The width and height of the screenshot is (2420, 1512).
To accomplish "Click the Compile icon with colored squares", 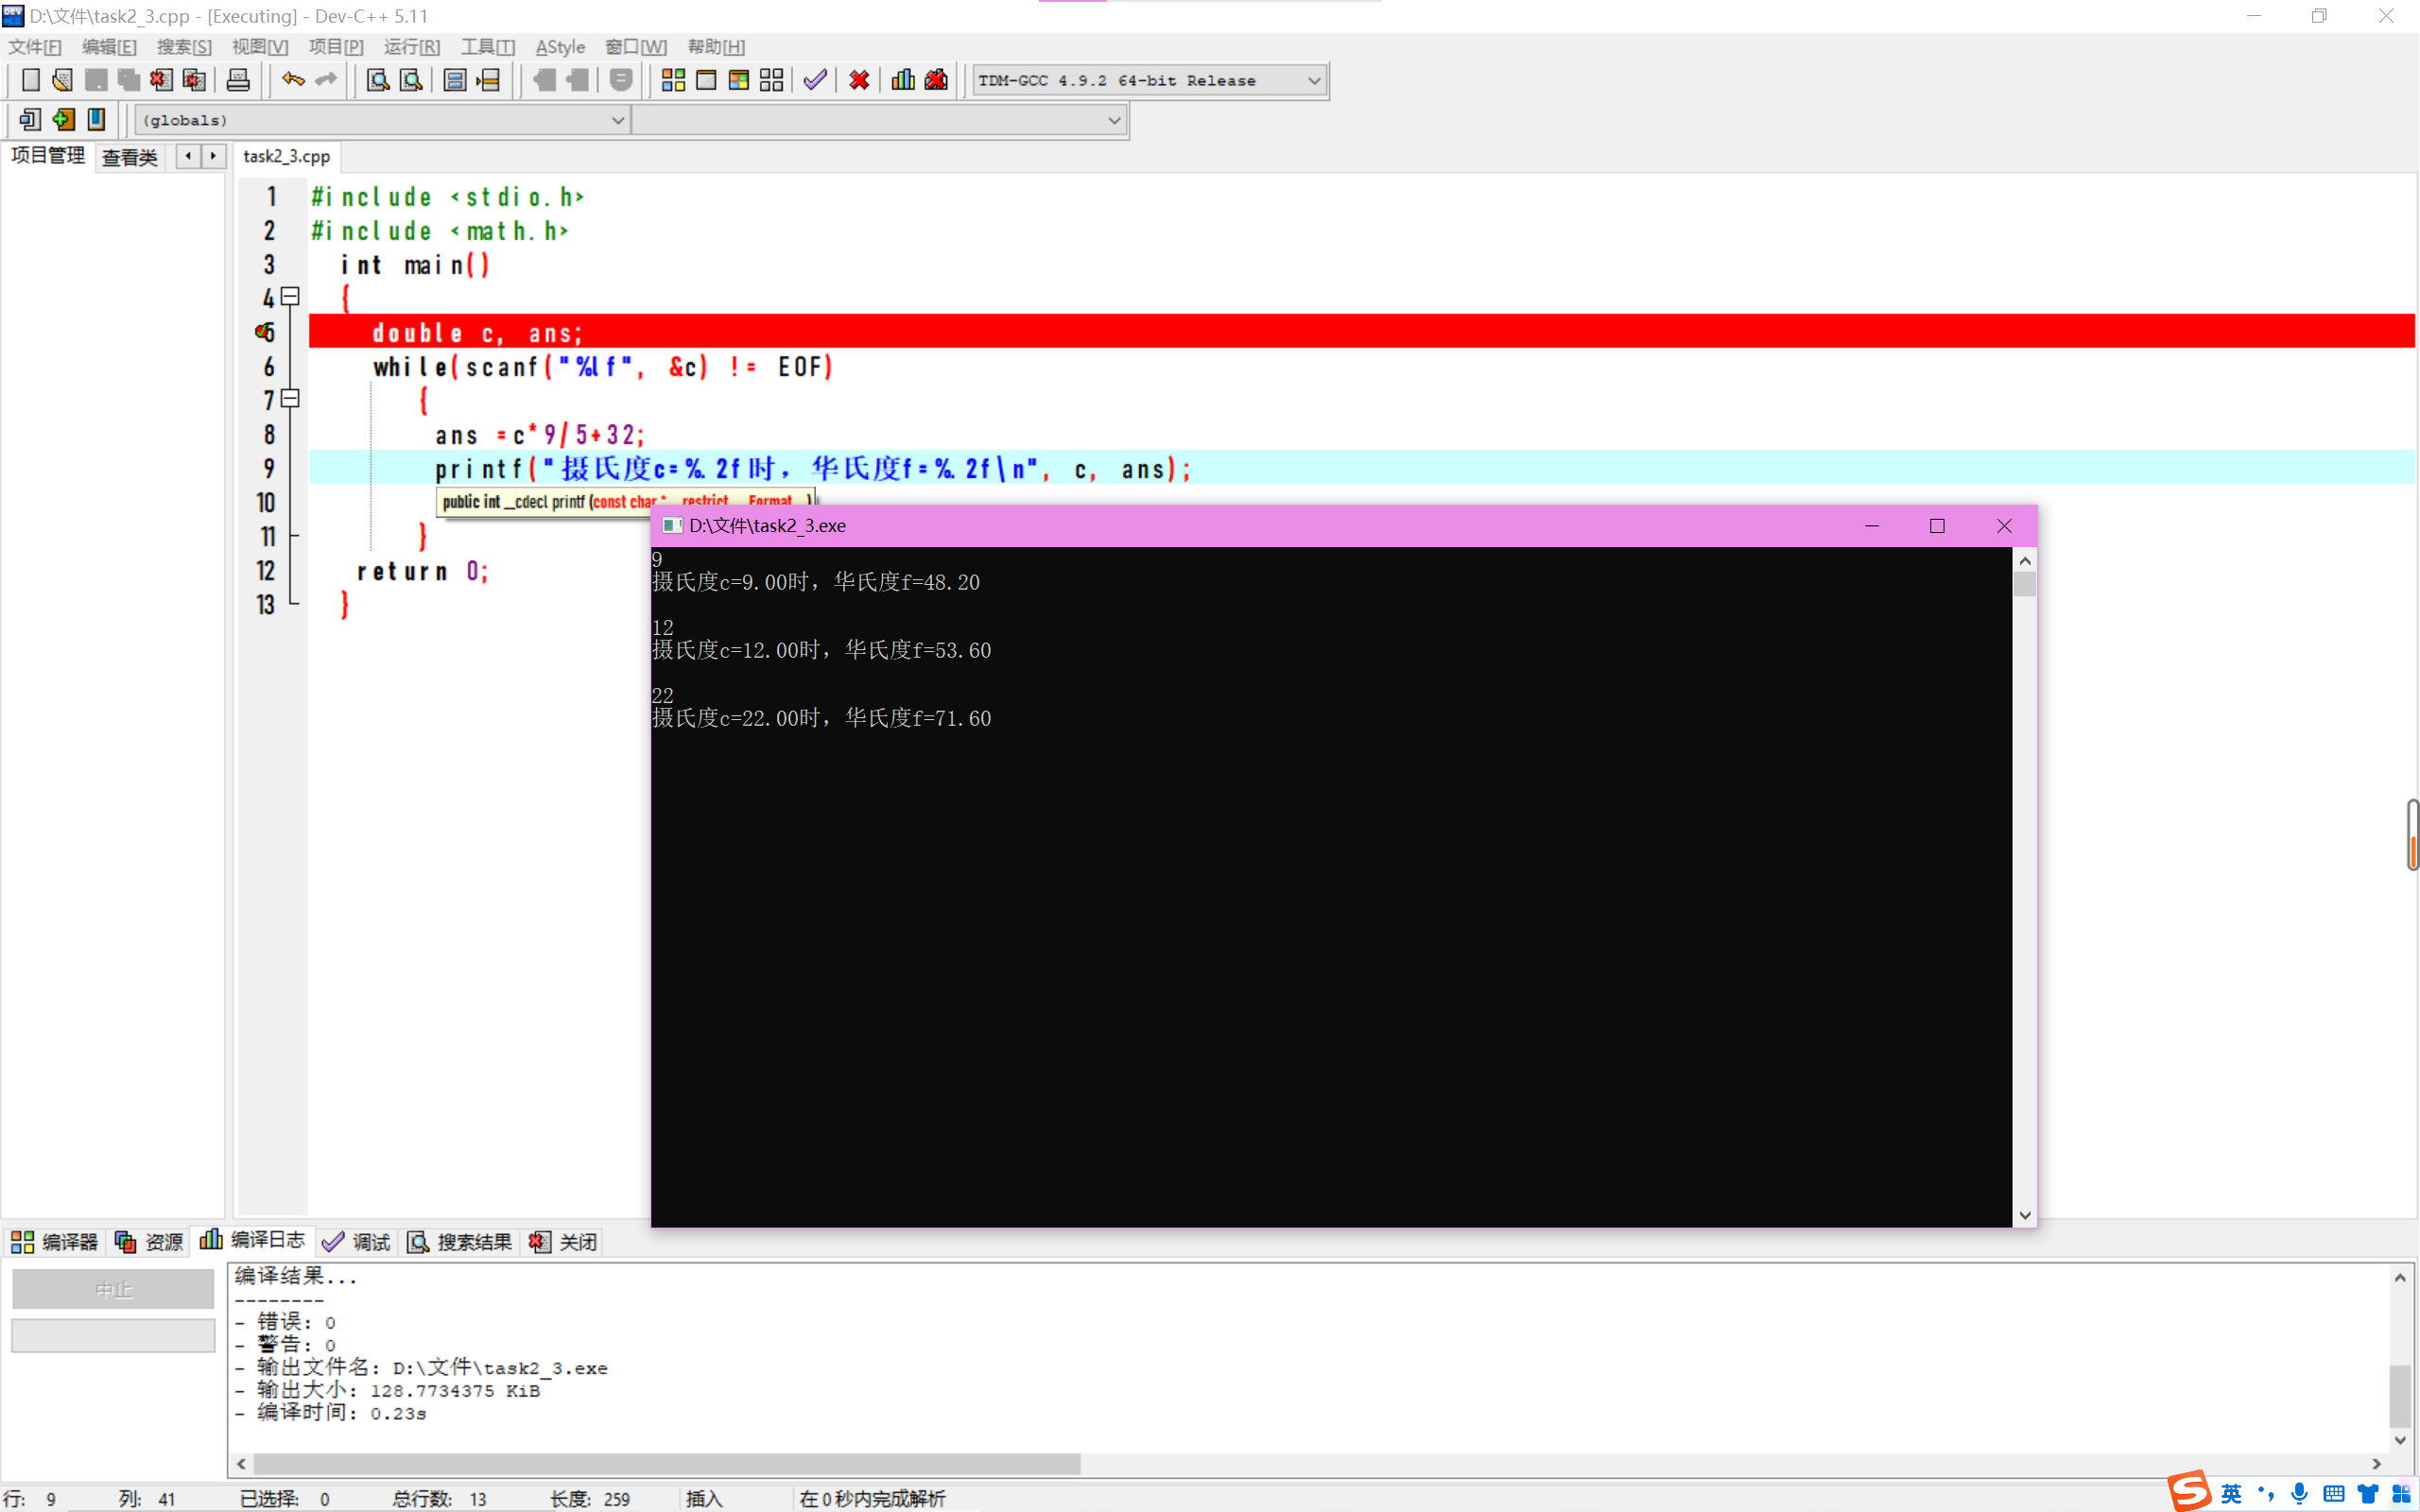I will pos(673,80).
